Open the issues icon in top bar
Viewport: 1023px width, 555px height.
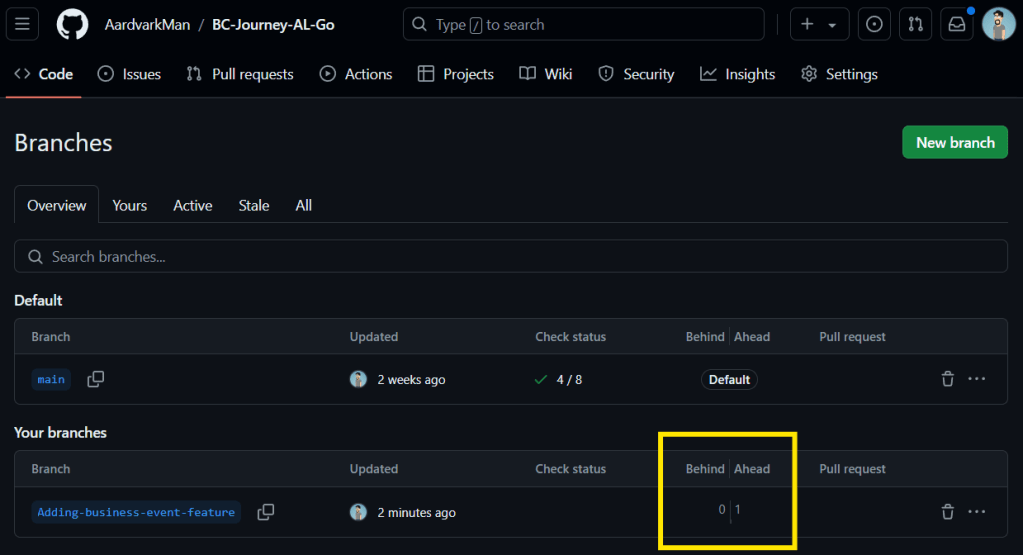[x=874, y=24]
